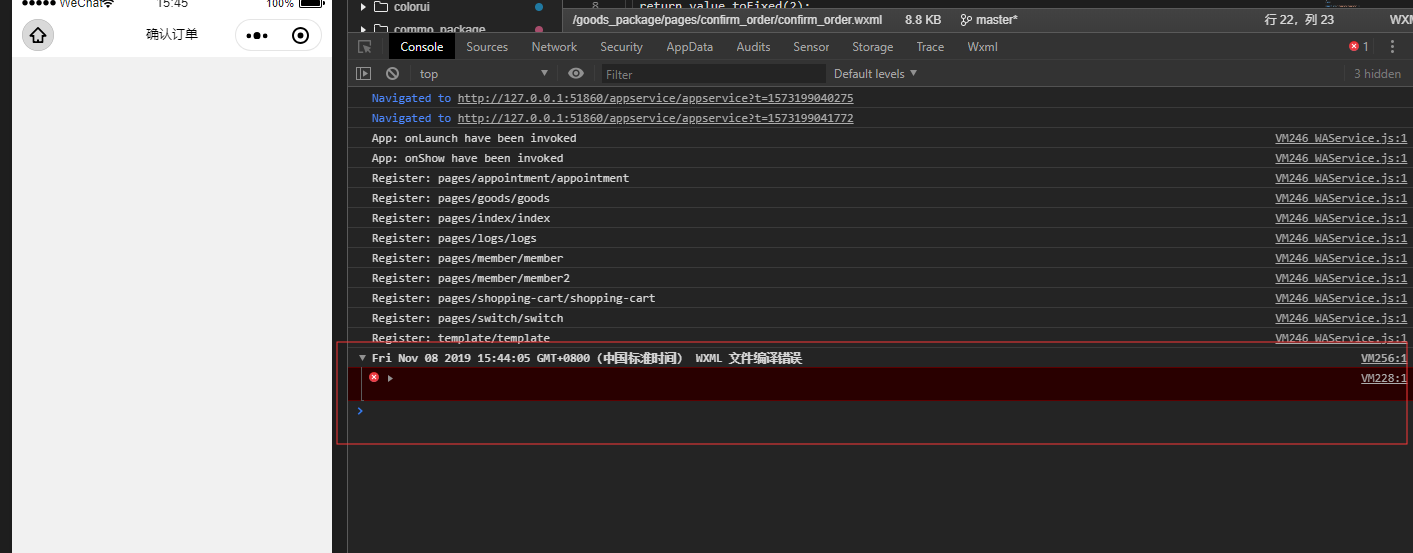Click the console Filter input field

[714, 74]
